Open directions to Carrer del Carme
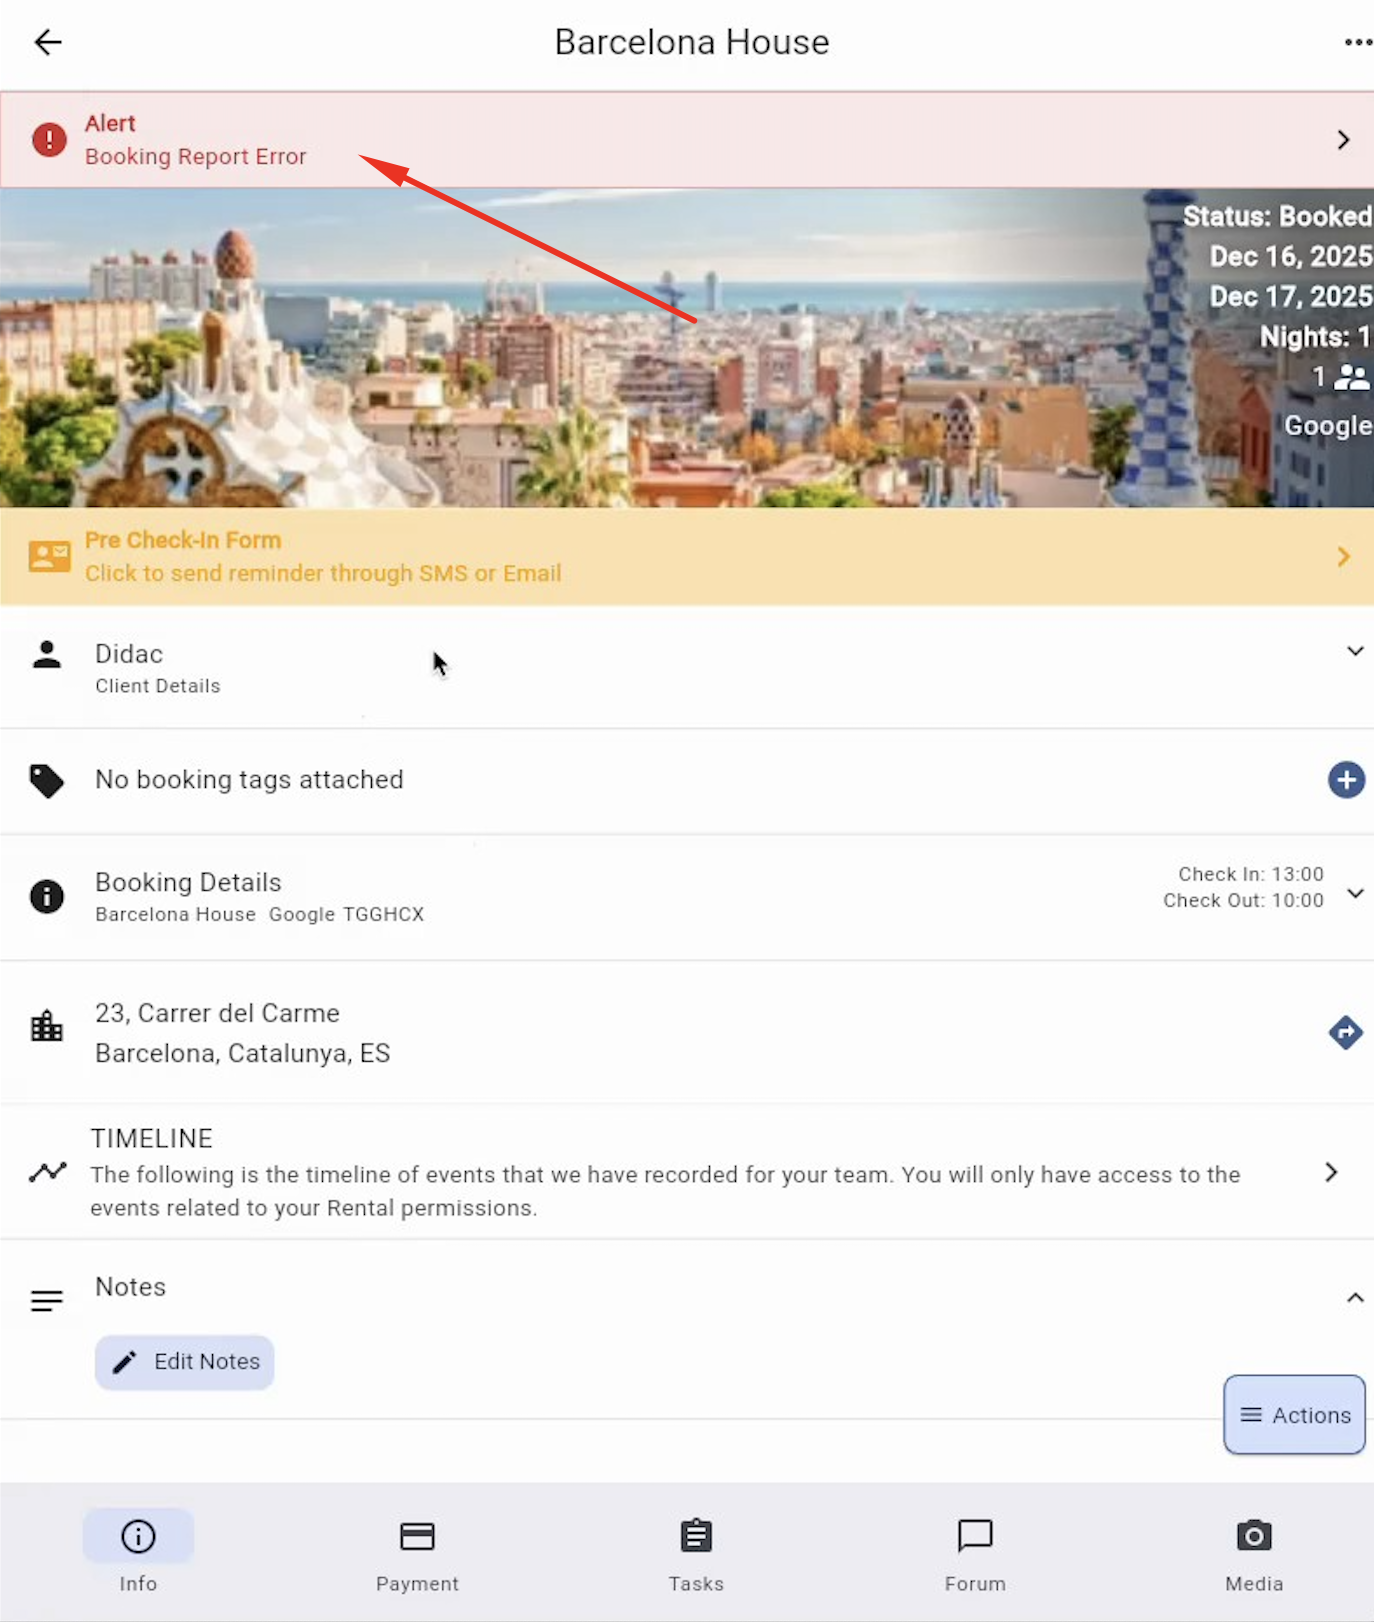This screenshot has height=1622, width=1374. [1346, 1032]
